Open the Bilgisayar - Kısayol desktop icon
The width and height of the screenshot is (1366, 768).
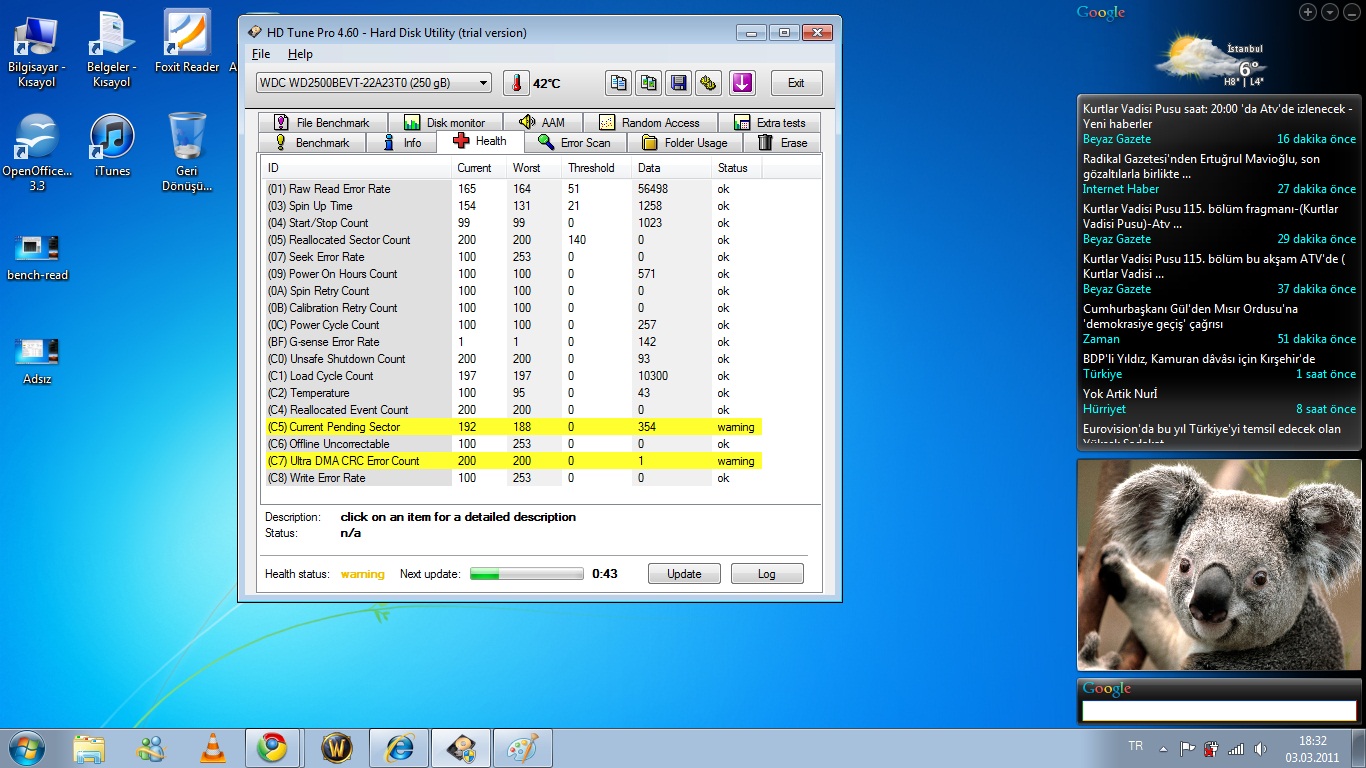pyautogui.click(x=37, y=50)
